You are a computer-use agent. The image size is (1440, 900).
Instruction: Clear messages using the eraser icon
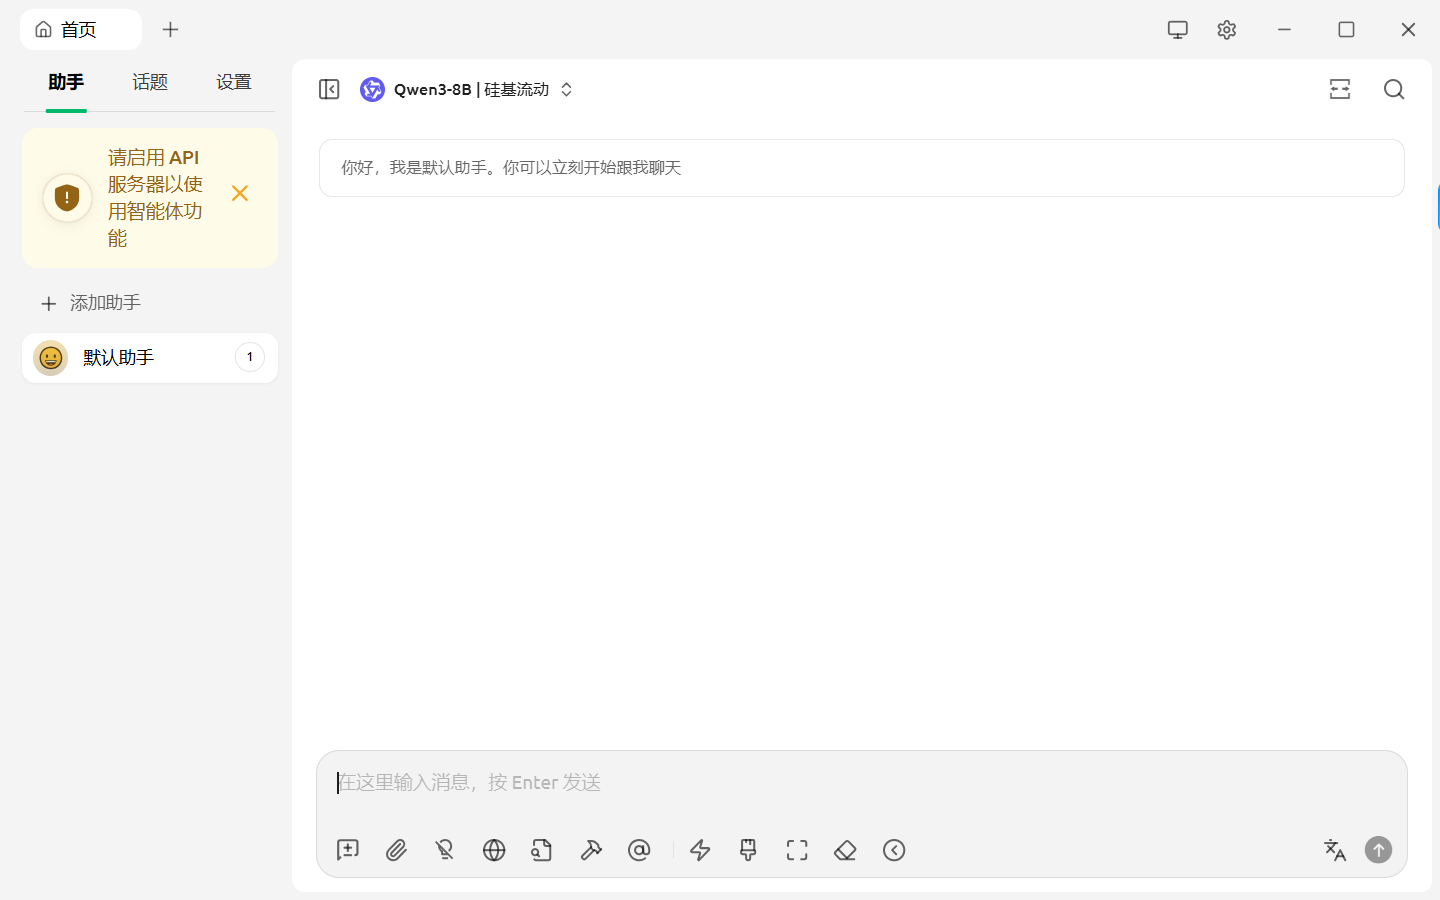845,850
